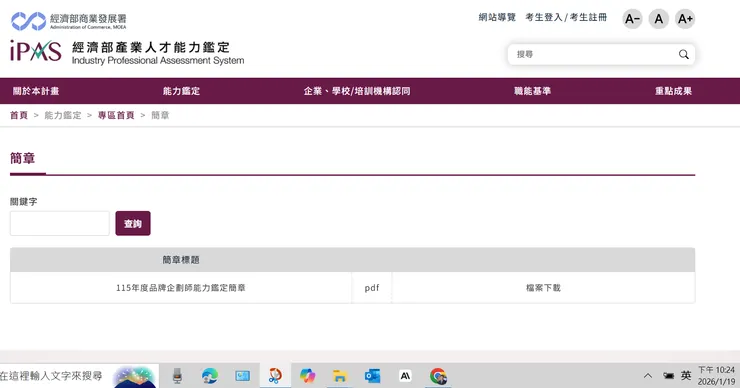This screenshot has width=740, height=388.
Task: Click the 查詢 button
Action: [x=133, y=223]
